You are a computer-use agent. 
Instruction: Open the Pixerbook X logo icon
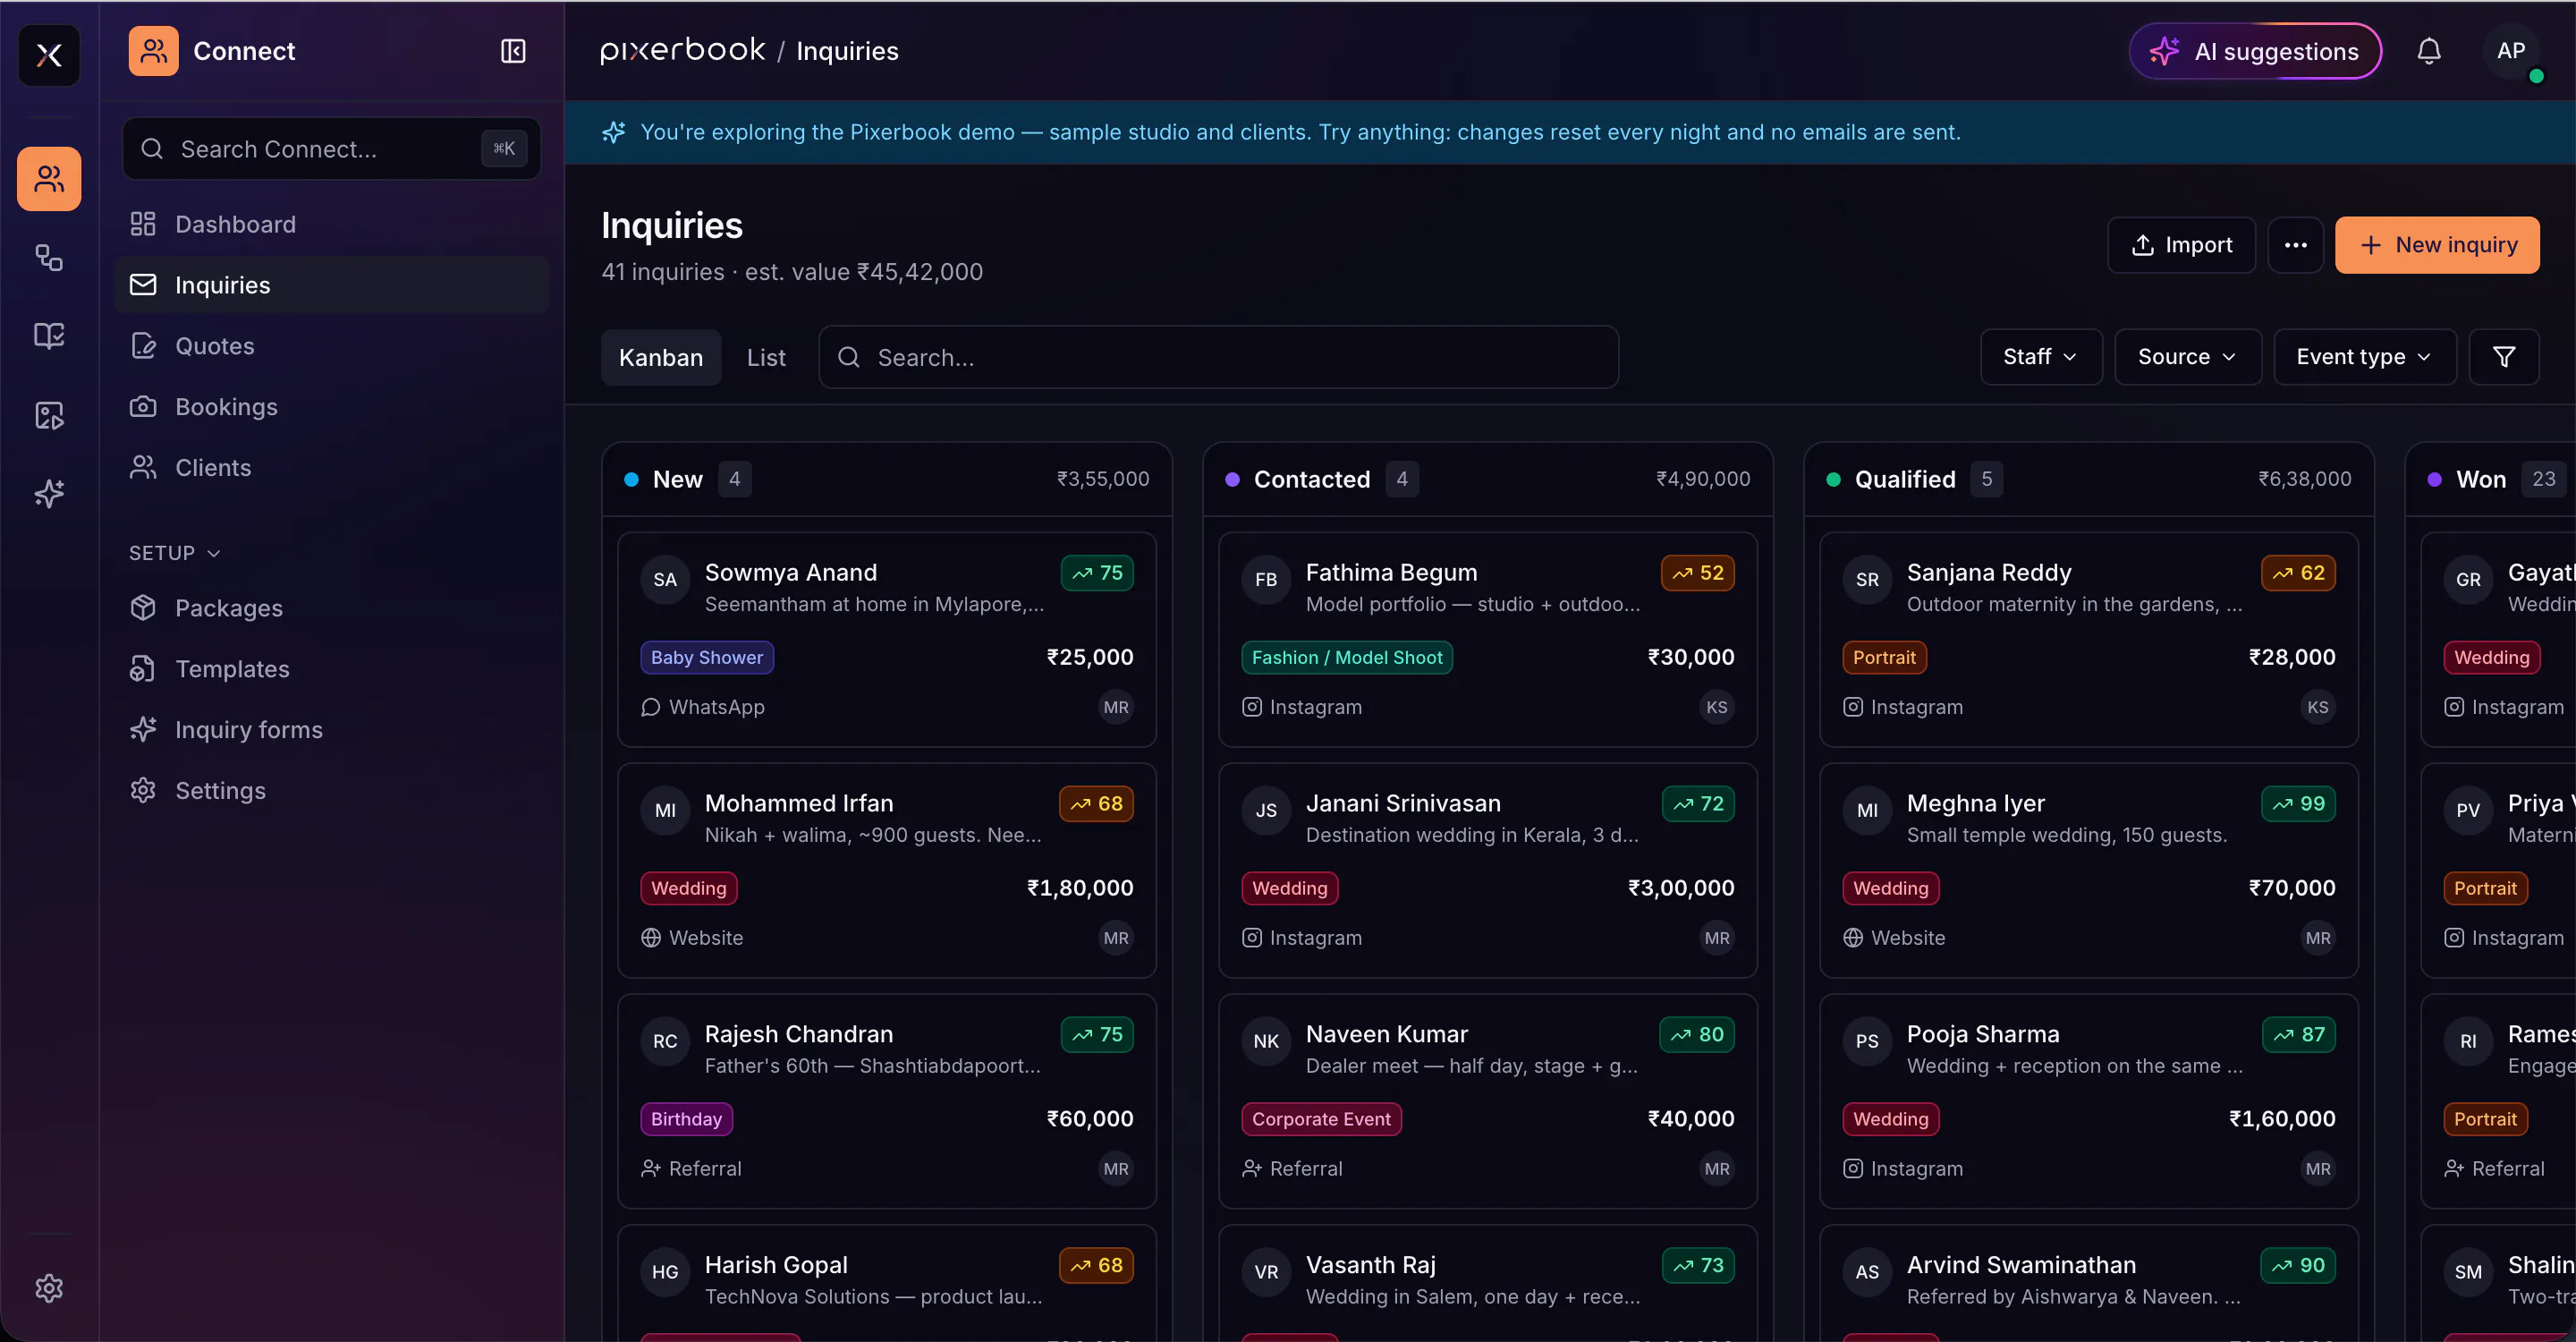[x=49, y=55]
